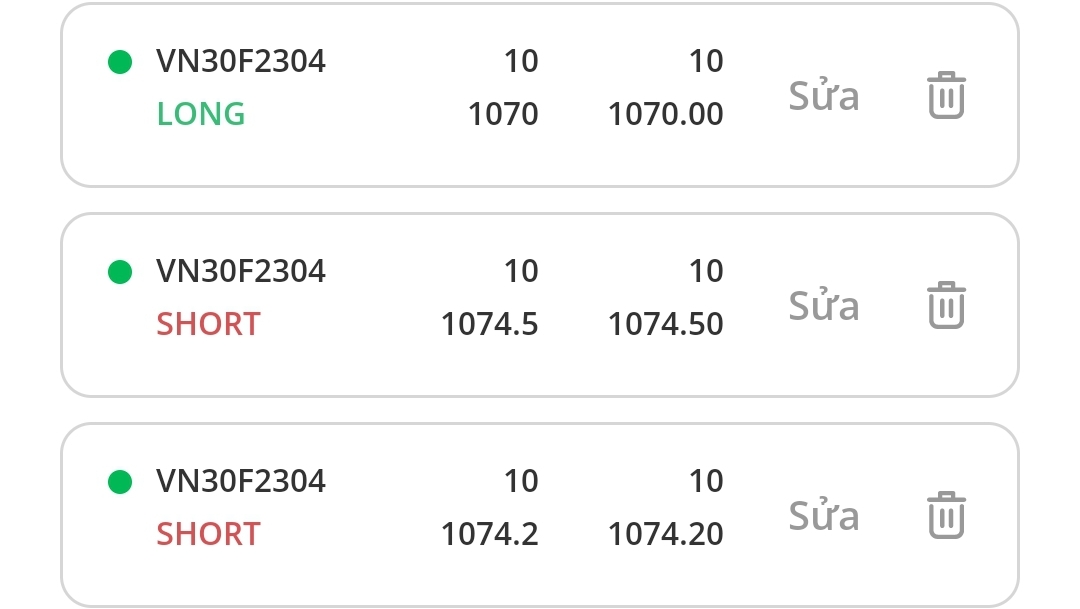Click the matched price 1074.50
1080x609 pixels.
point(665,324)
